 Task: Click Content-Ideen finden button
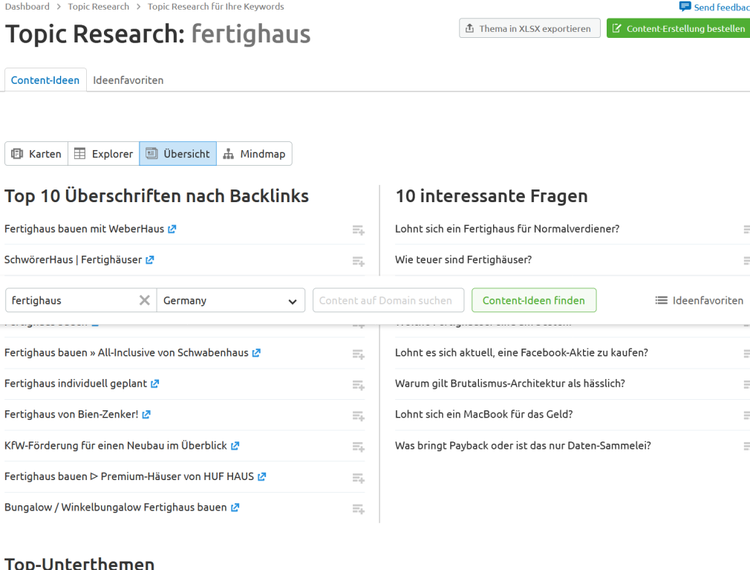534,300
